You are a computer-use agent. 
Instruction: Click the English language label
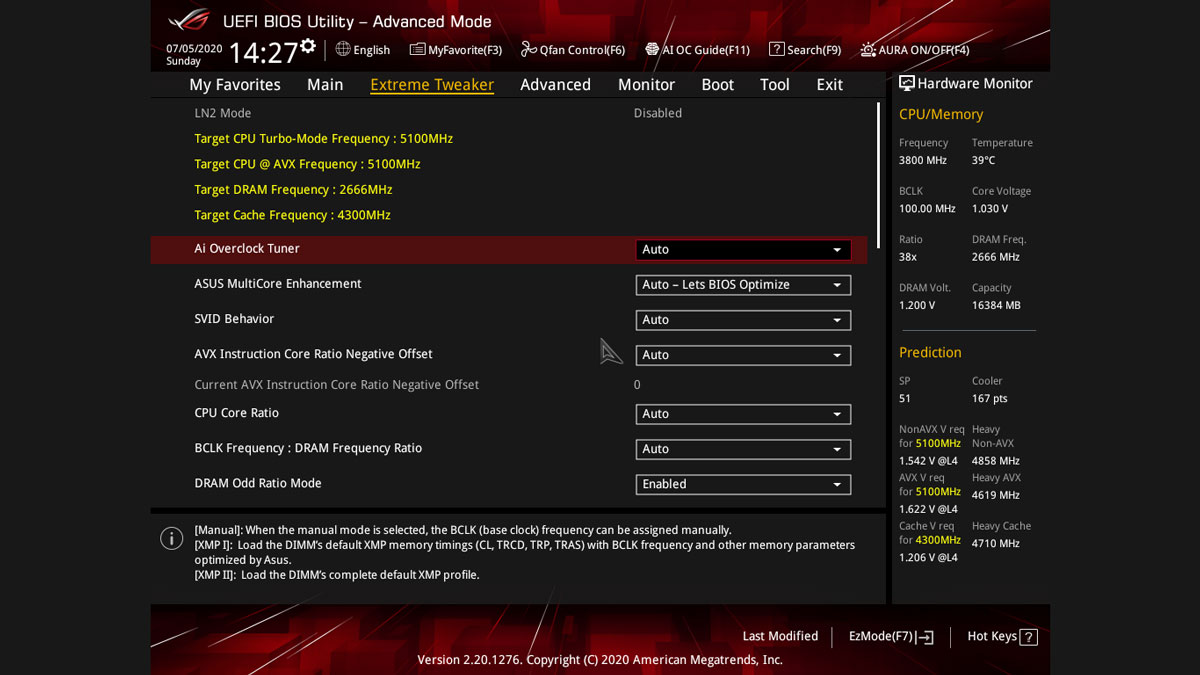371,50
